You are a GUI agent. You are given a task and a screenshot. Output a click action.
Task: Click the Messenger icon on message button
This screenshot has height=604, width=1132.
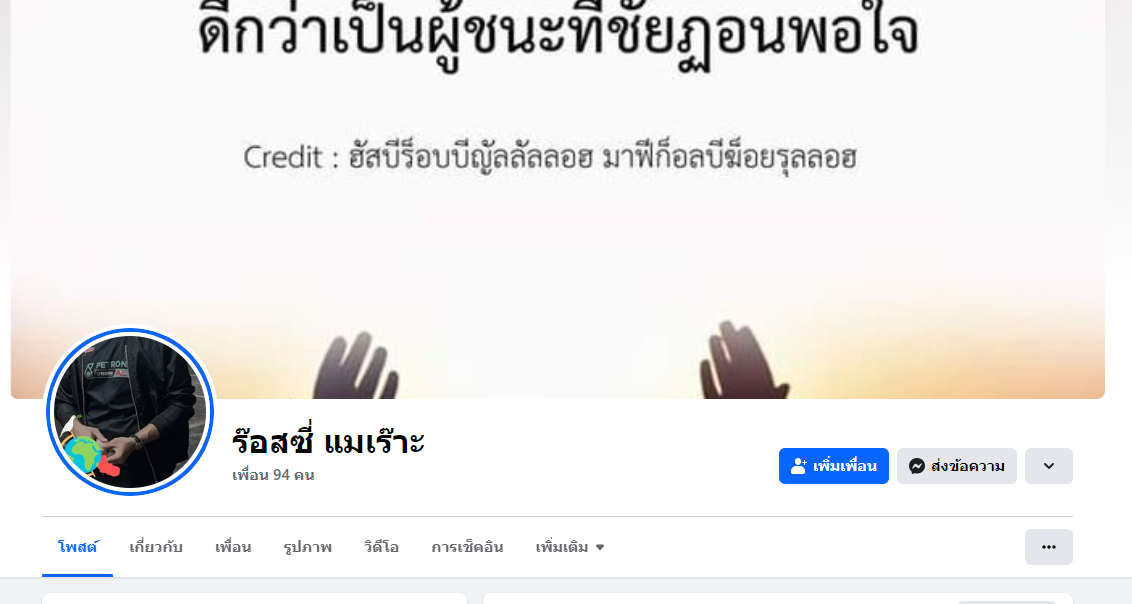[917, 466]
